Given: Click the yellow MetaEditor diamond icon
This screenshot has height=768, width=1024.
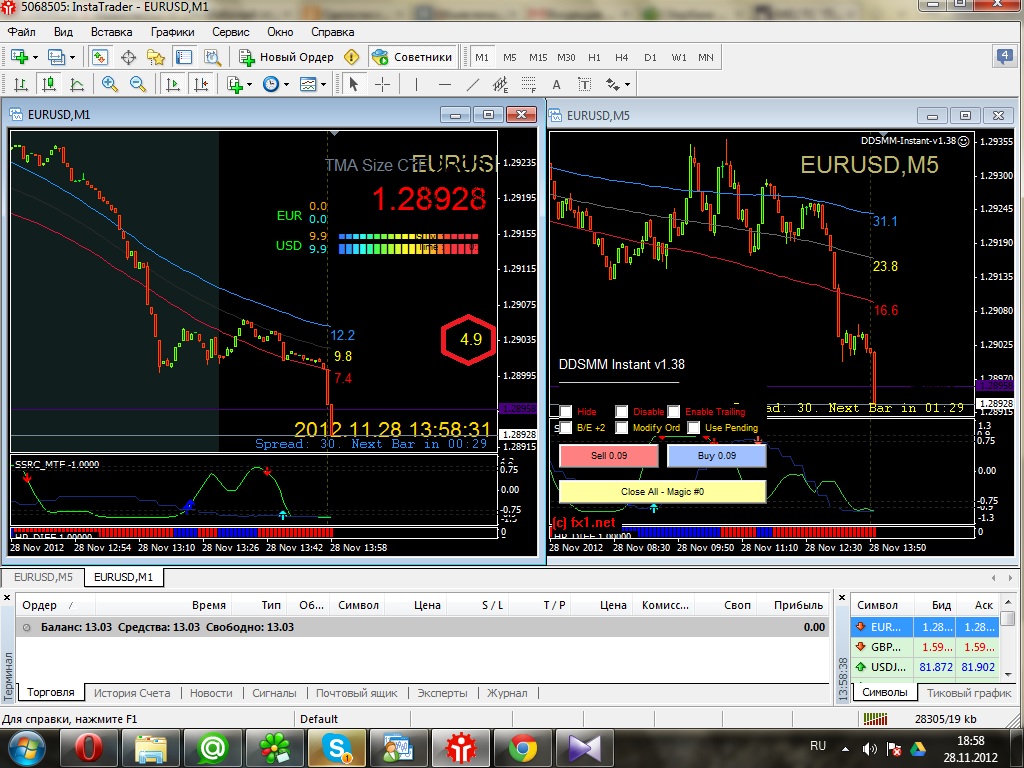Looking at the screenshot, I should pos(351,57).
